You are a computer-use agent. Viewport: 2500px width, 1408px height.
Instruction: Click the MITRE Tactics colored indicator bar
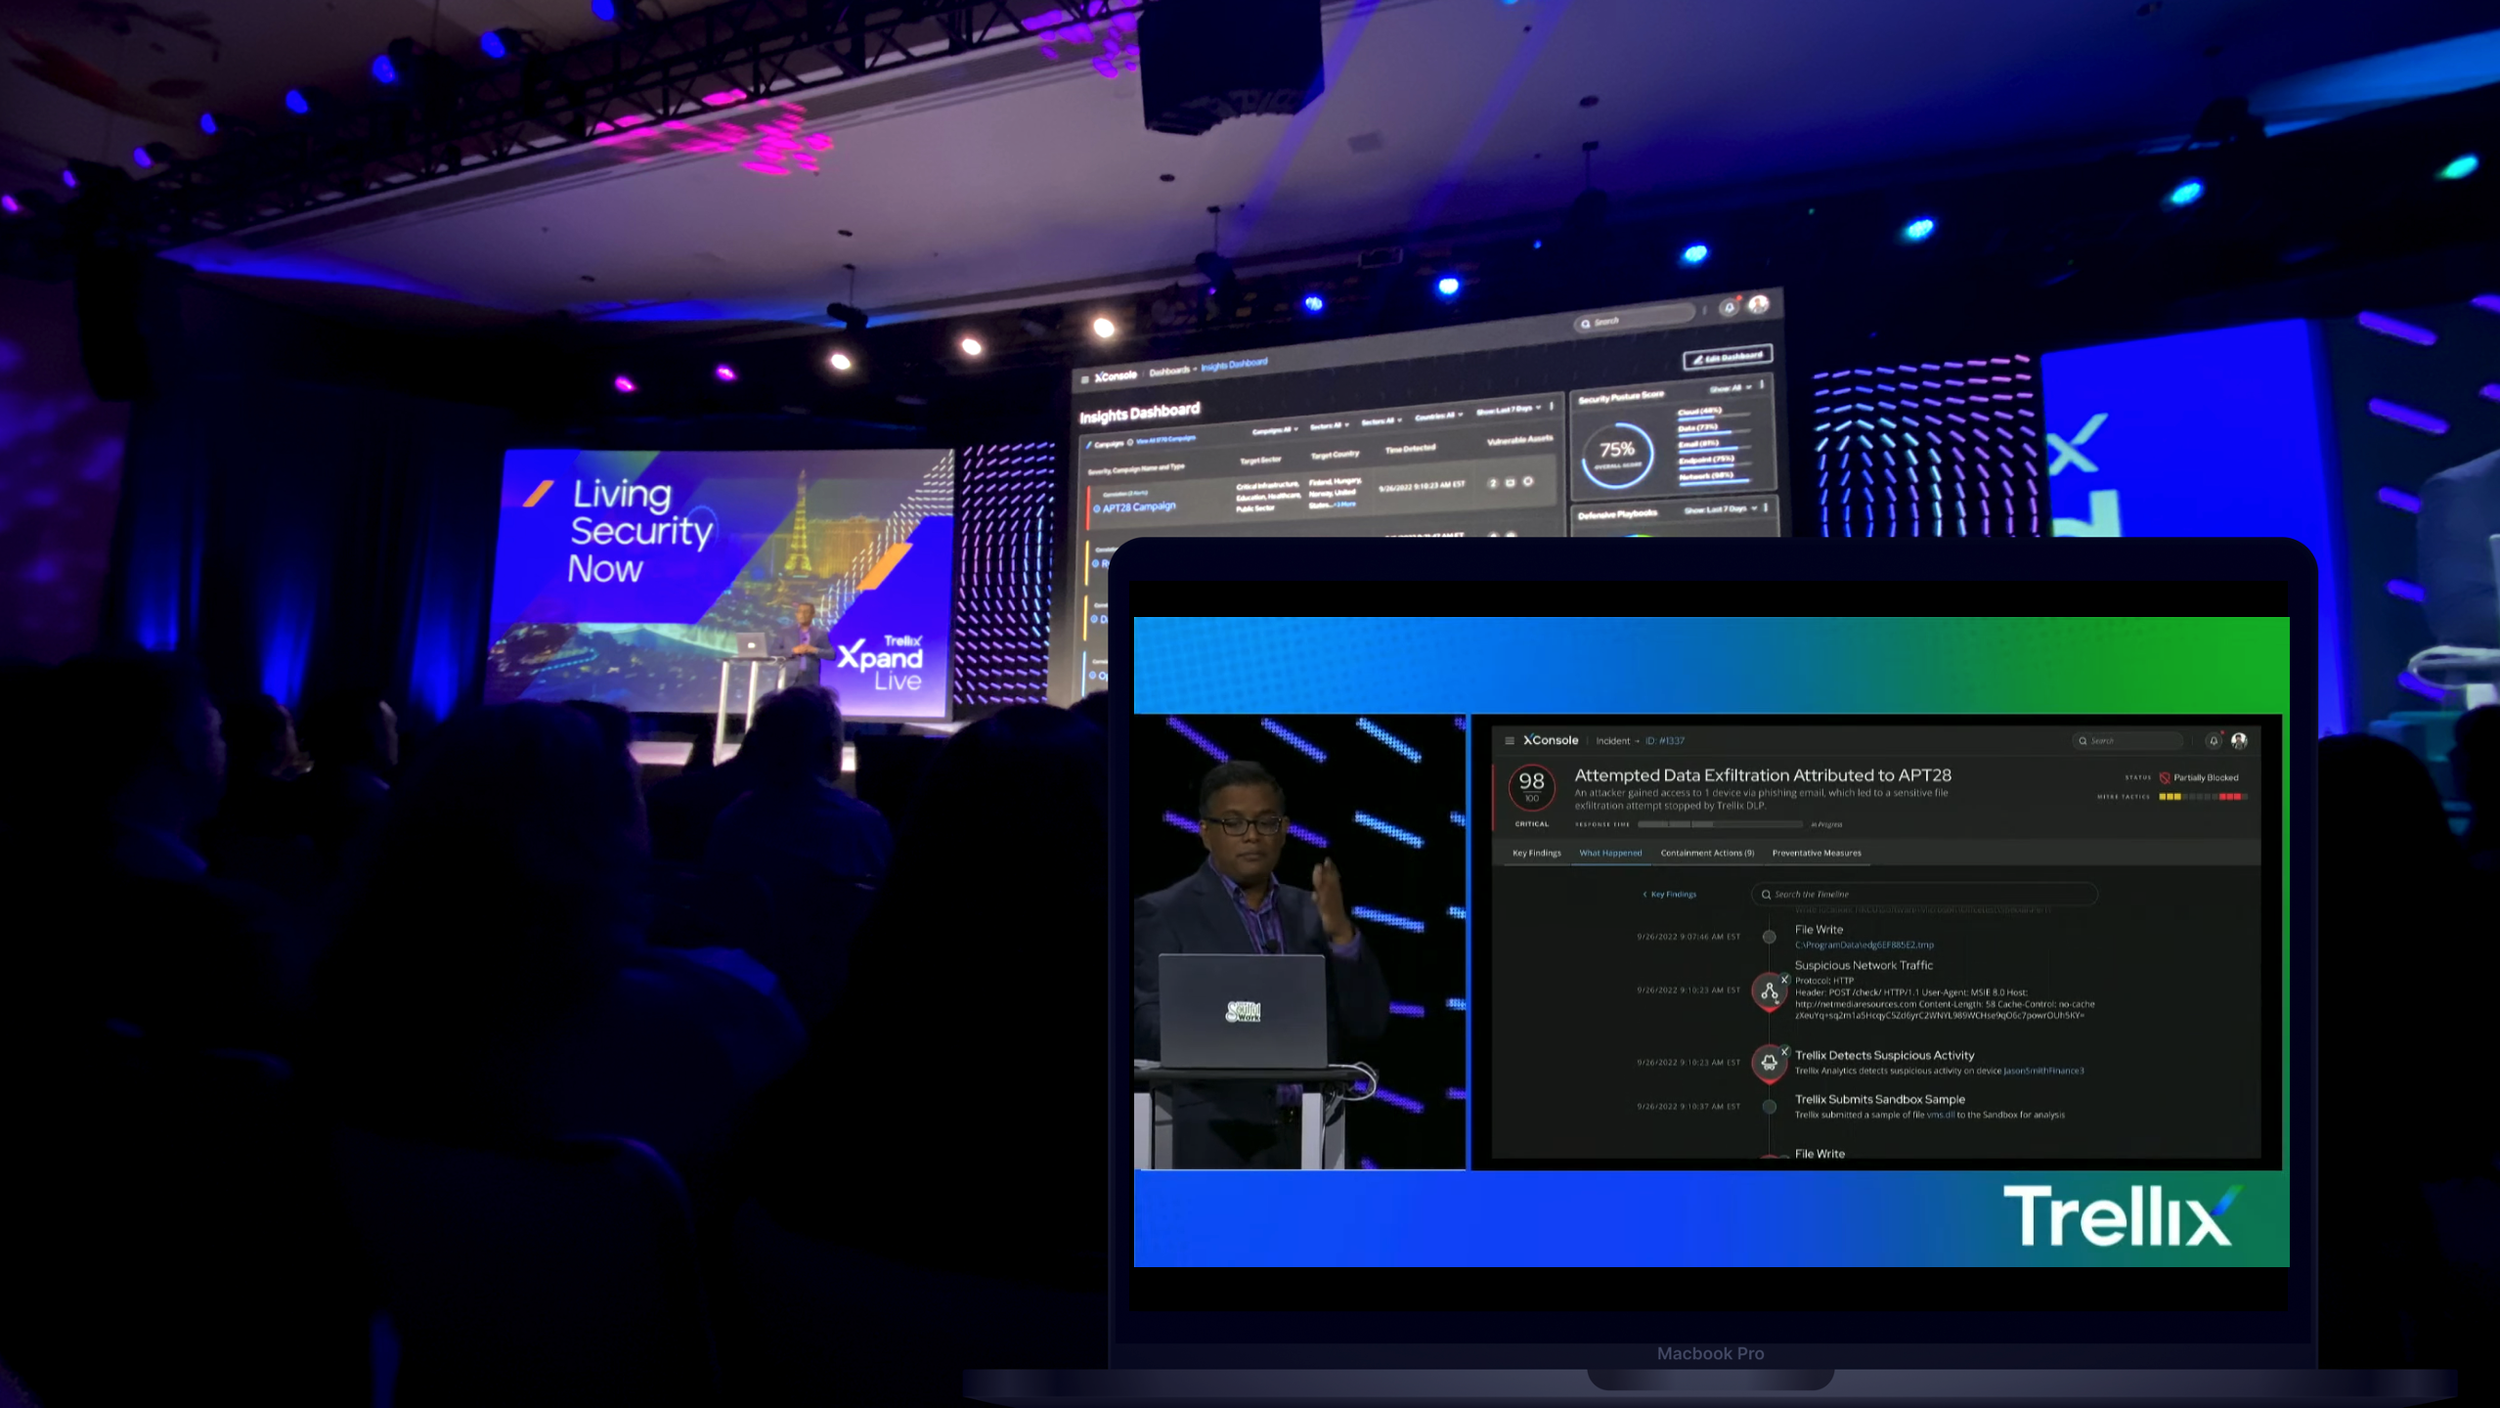pos(2203,797)
